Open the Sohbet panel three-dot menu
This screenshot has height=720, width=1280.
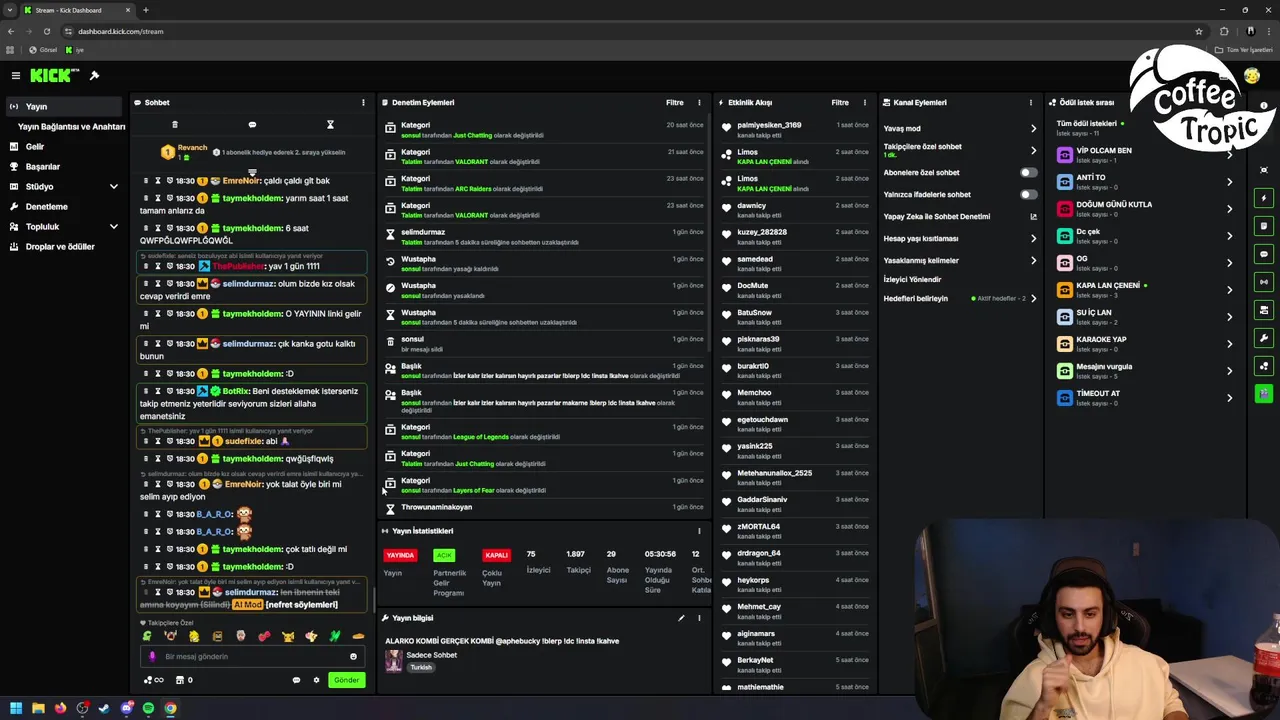(363, 102)
